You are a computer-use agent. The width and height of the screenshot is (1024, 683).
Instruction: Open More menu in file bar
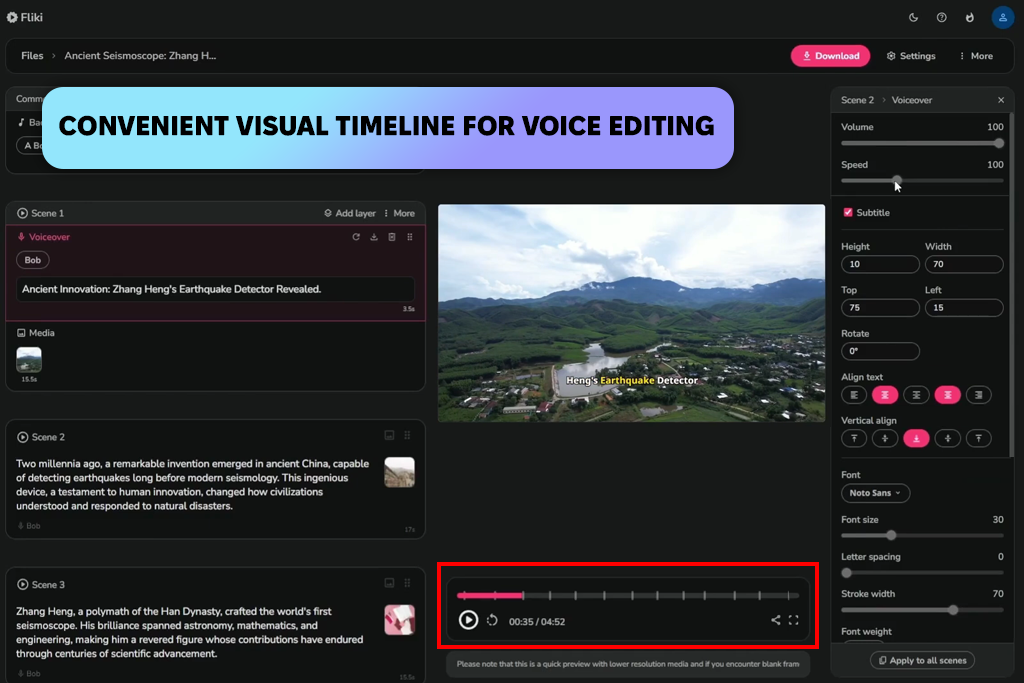coord(976,56)
